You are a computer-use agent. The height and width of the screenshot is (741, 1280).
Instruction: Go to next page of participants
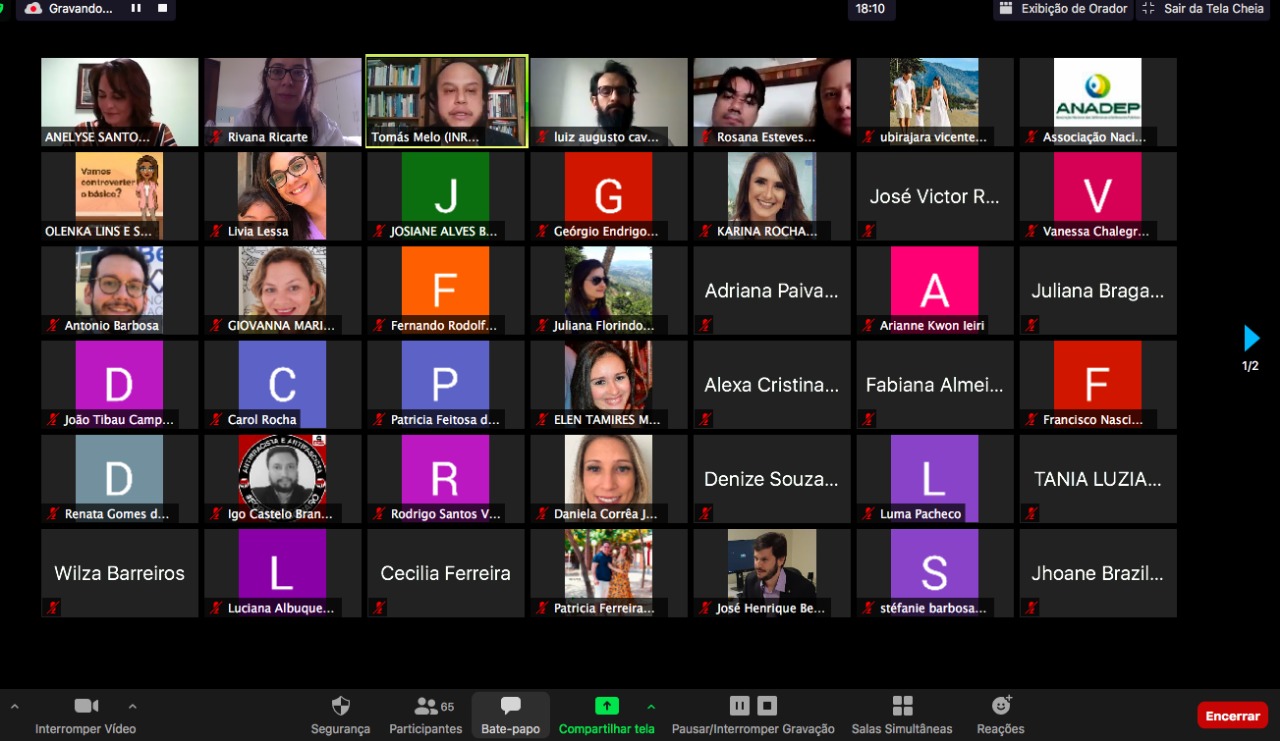(1251, 338)
